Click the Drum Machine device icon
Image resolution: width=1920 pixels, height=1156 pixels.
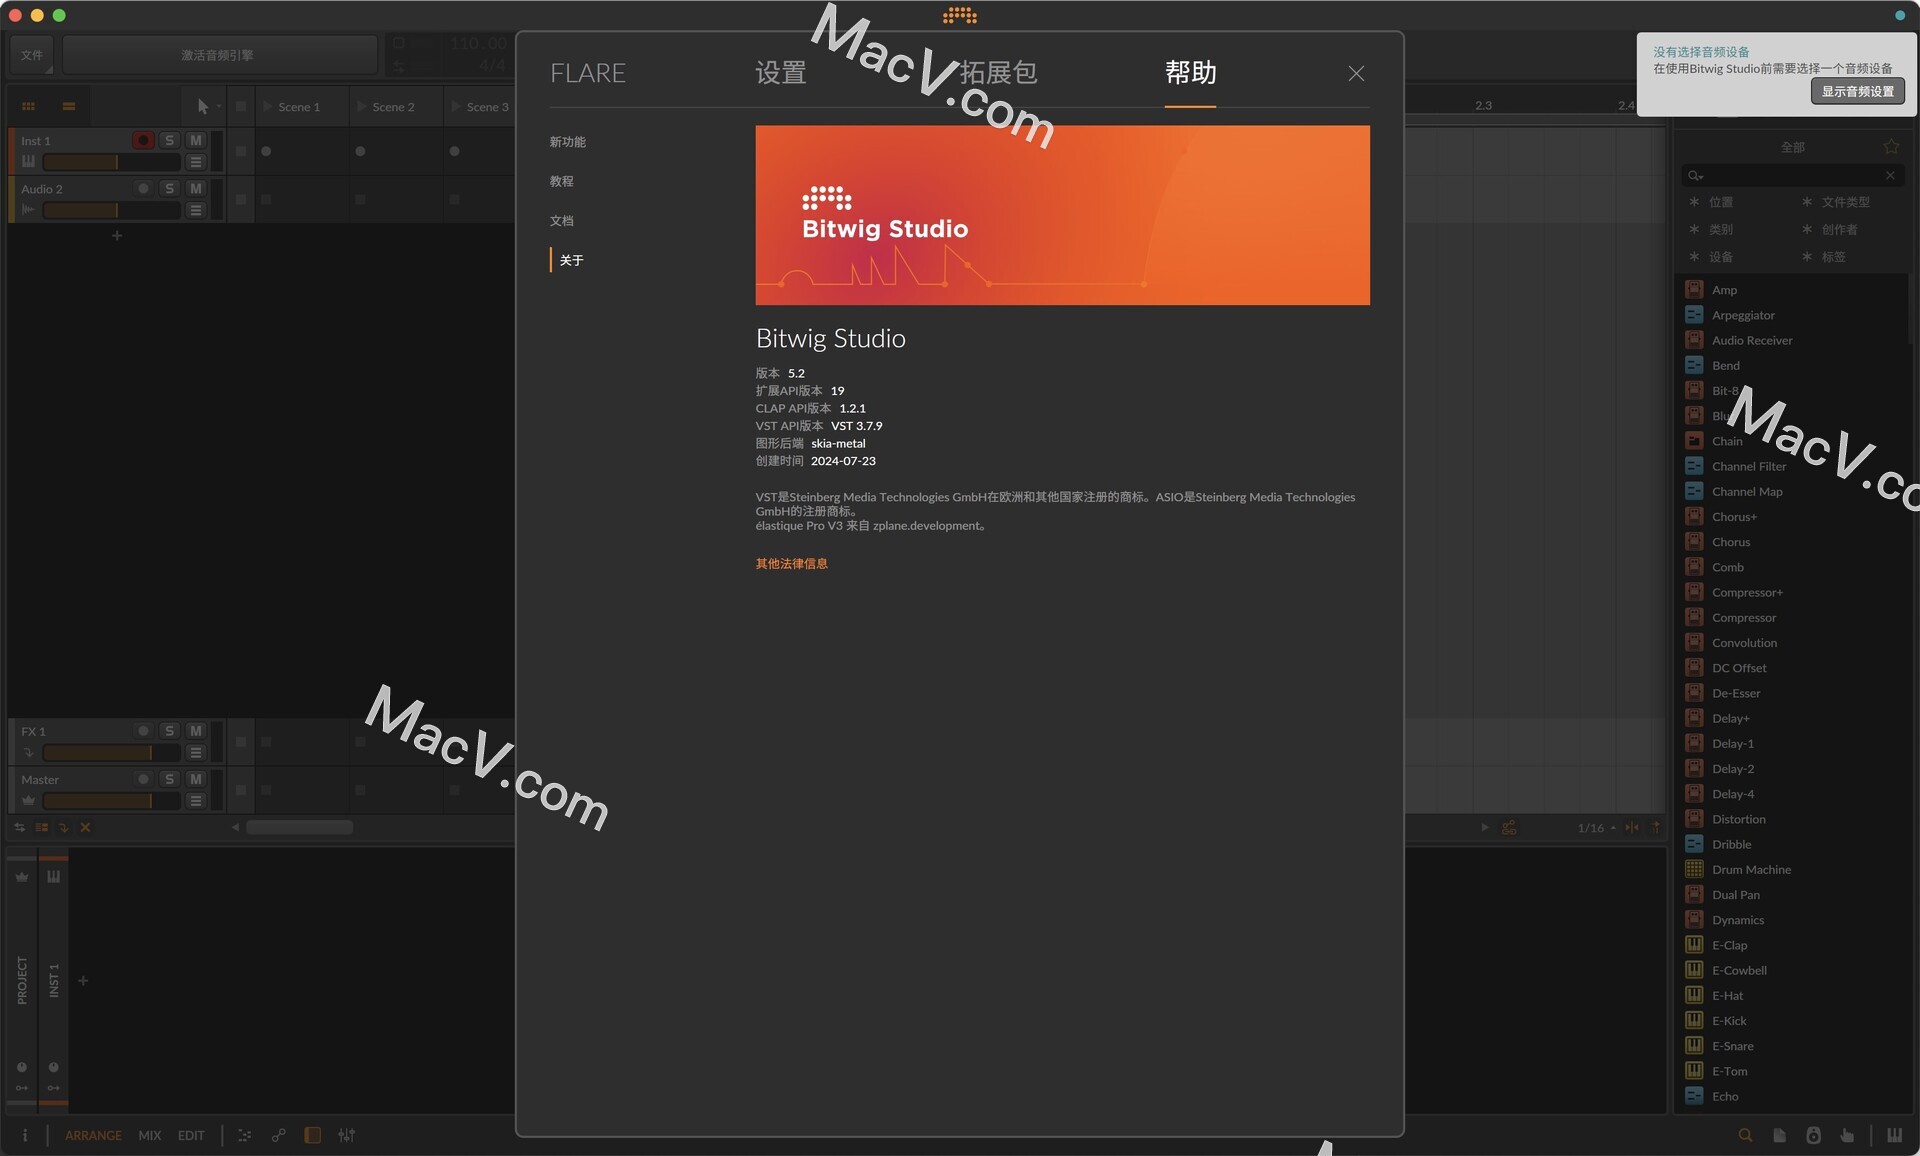pyautogui.click(x=1694, y=869)
